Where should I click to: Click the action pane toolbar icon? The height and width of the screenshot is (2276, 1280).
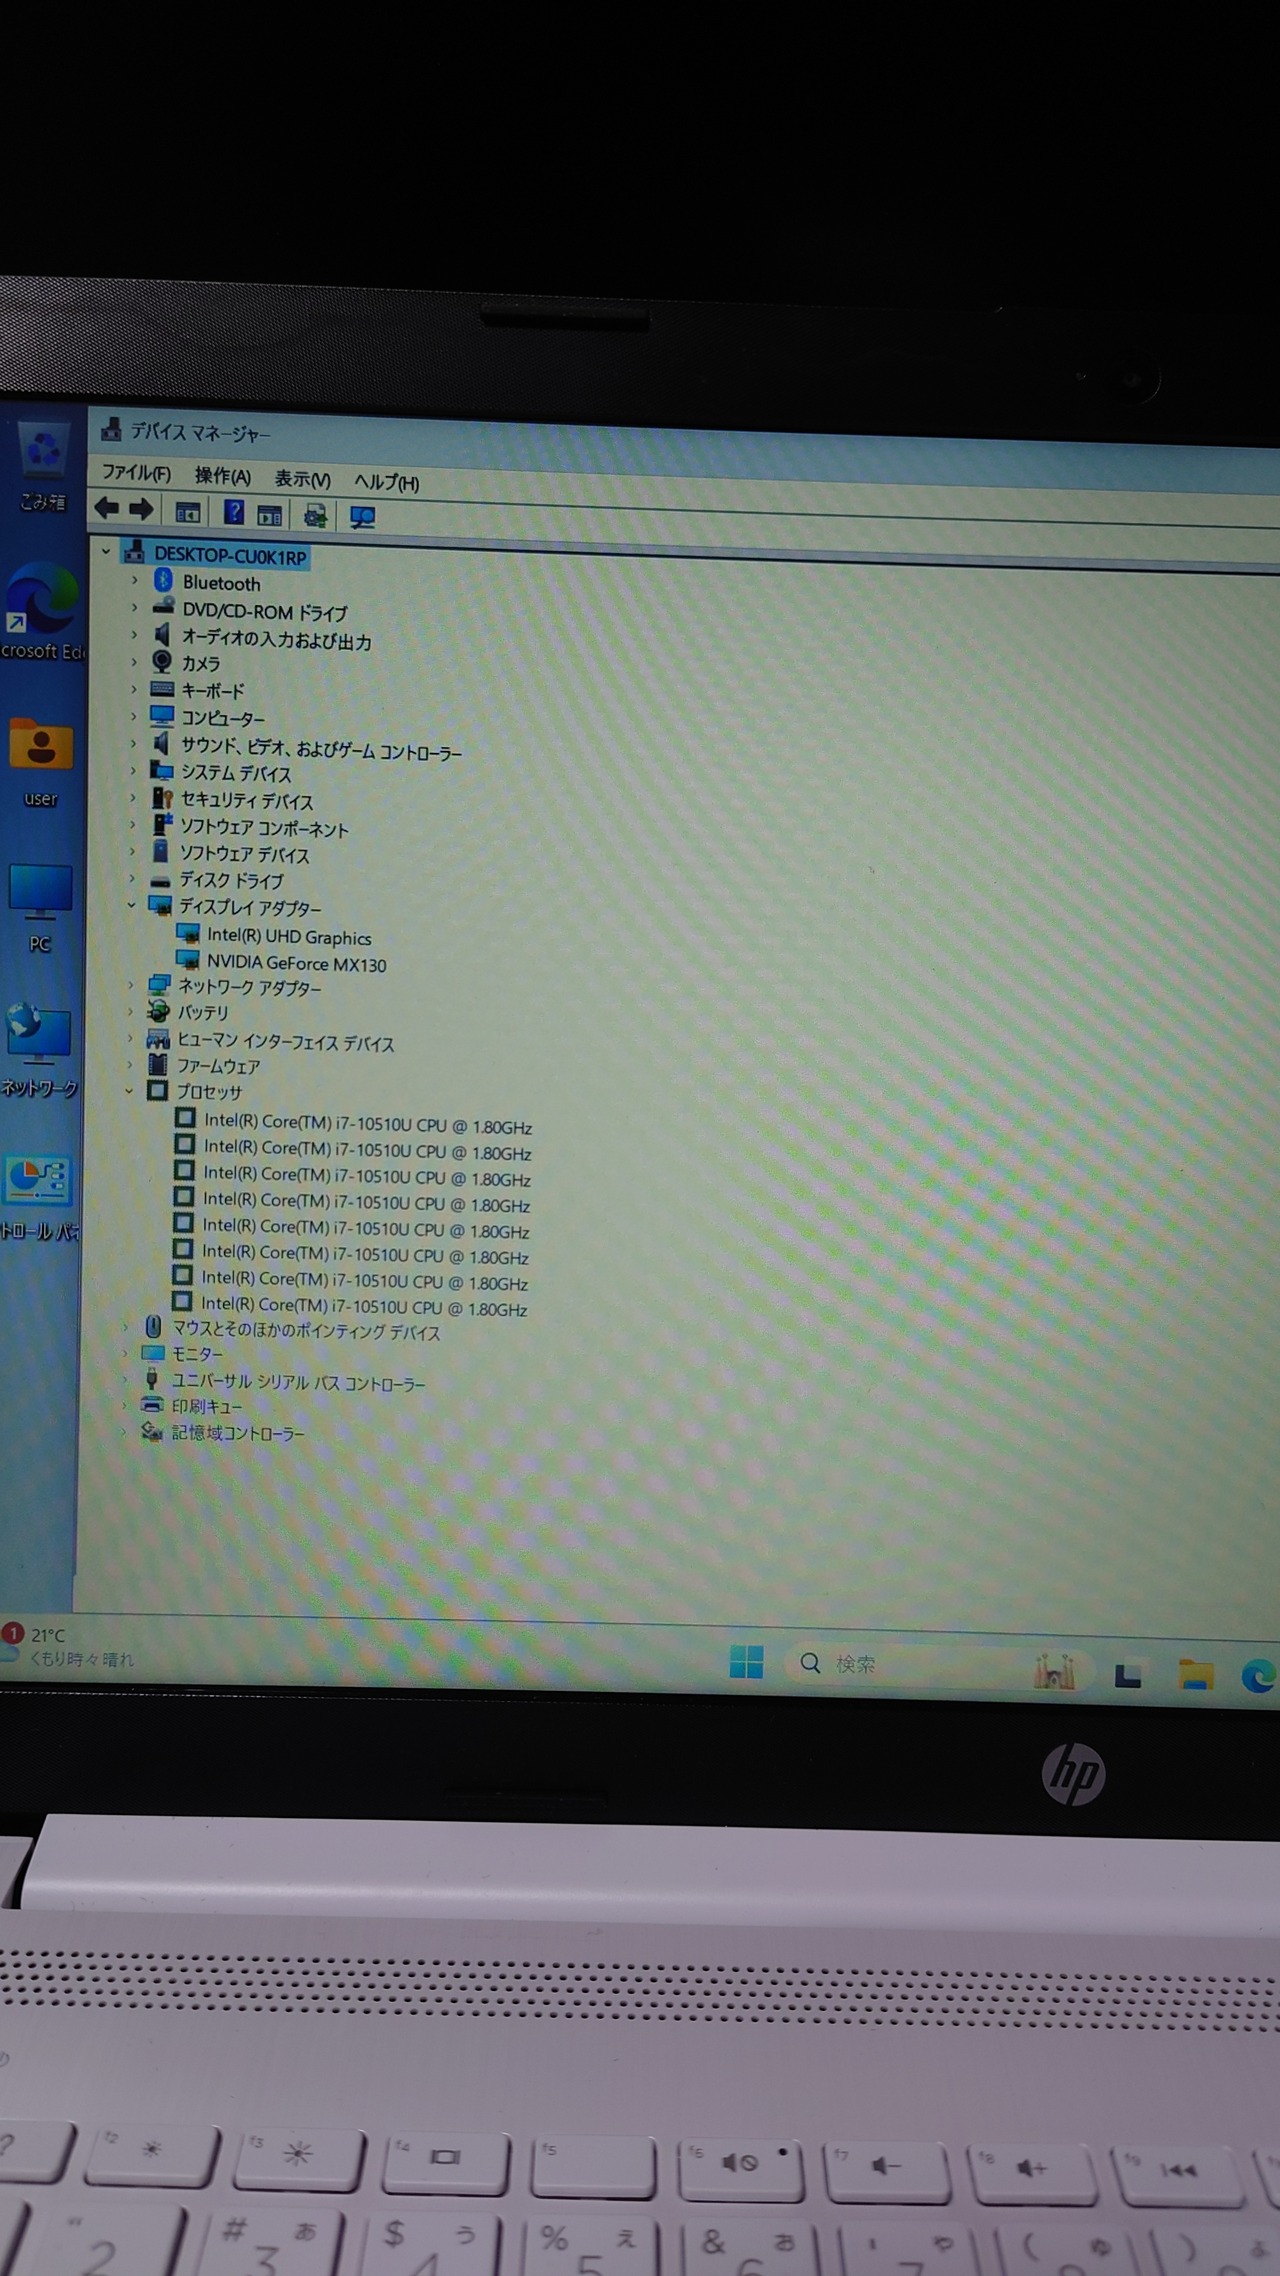[269, 515]
